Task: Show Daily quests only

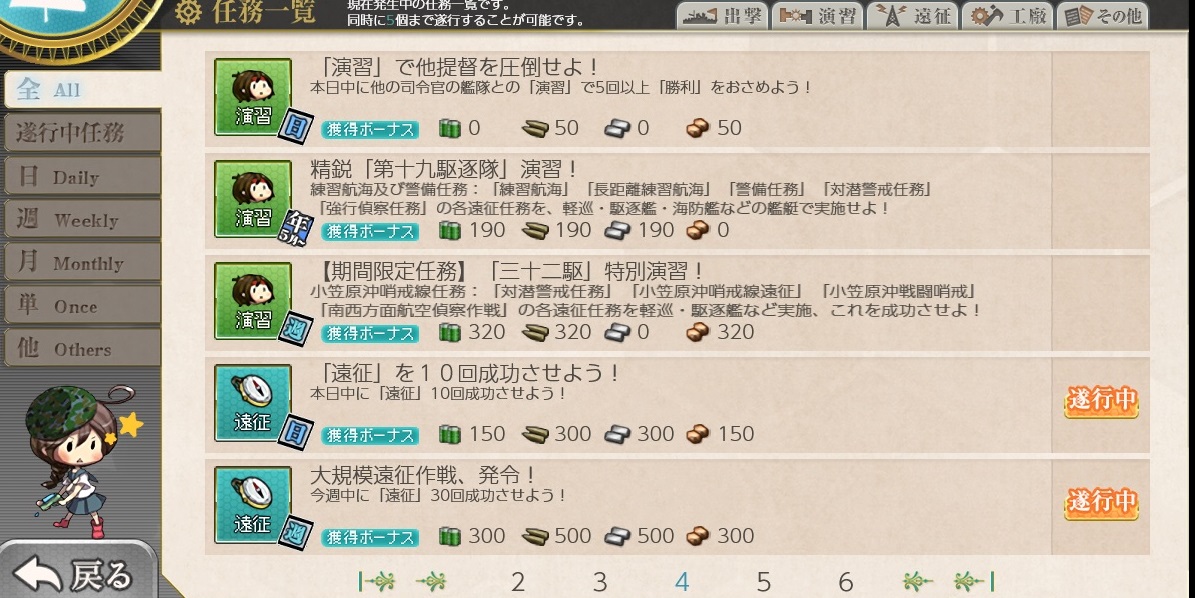Action: tap(82, 177)
